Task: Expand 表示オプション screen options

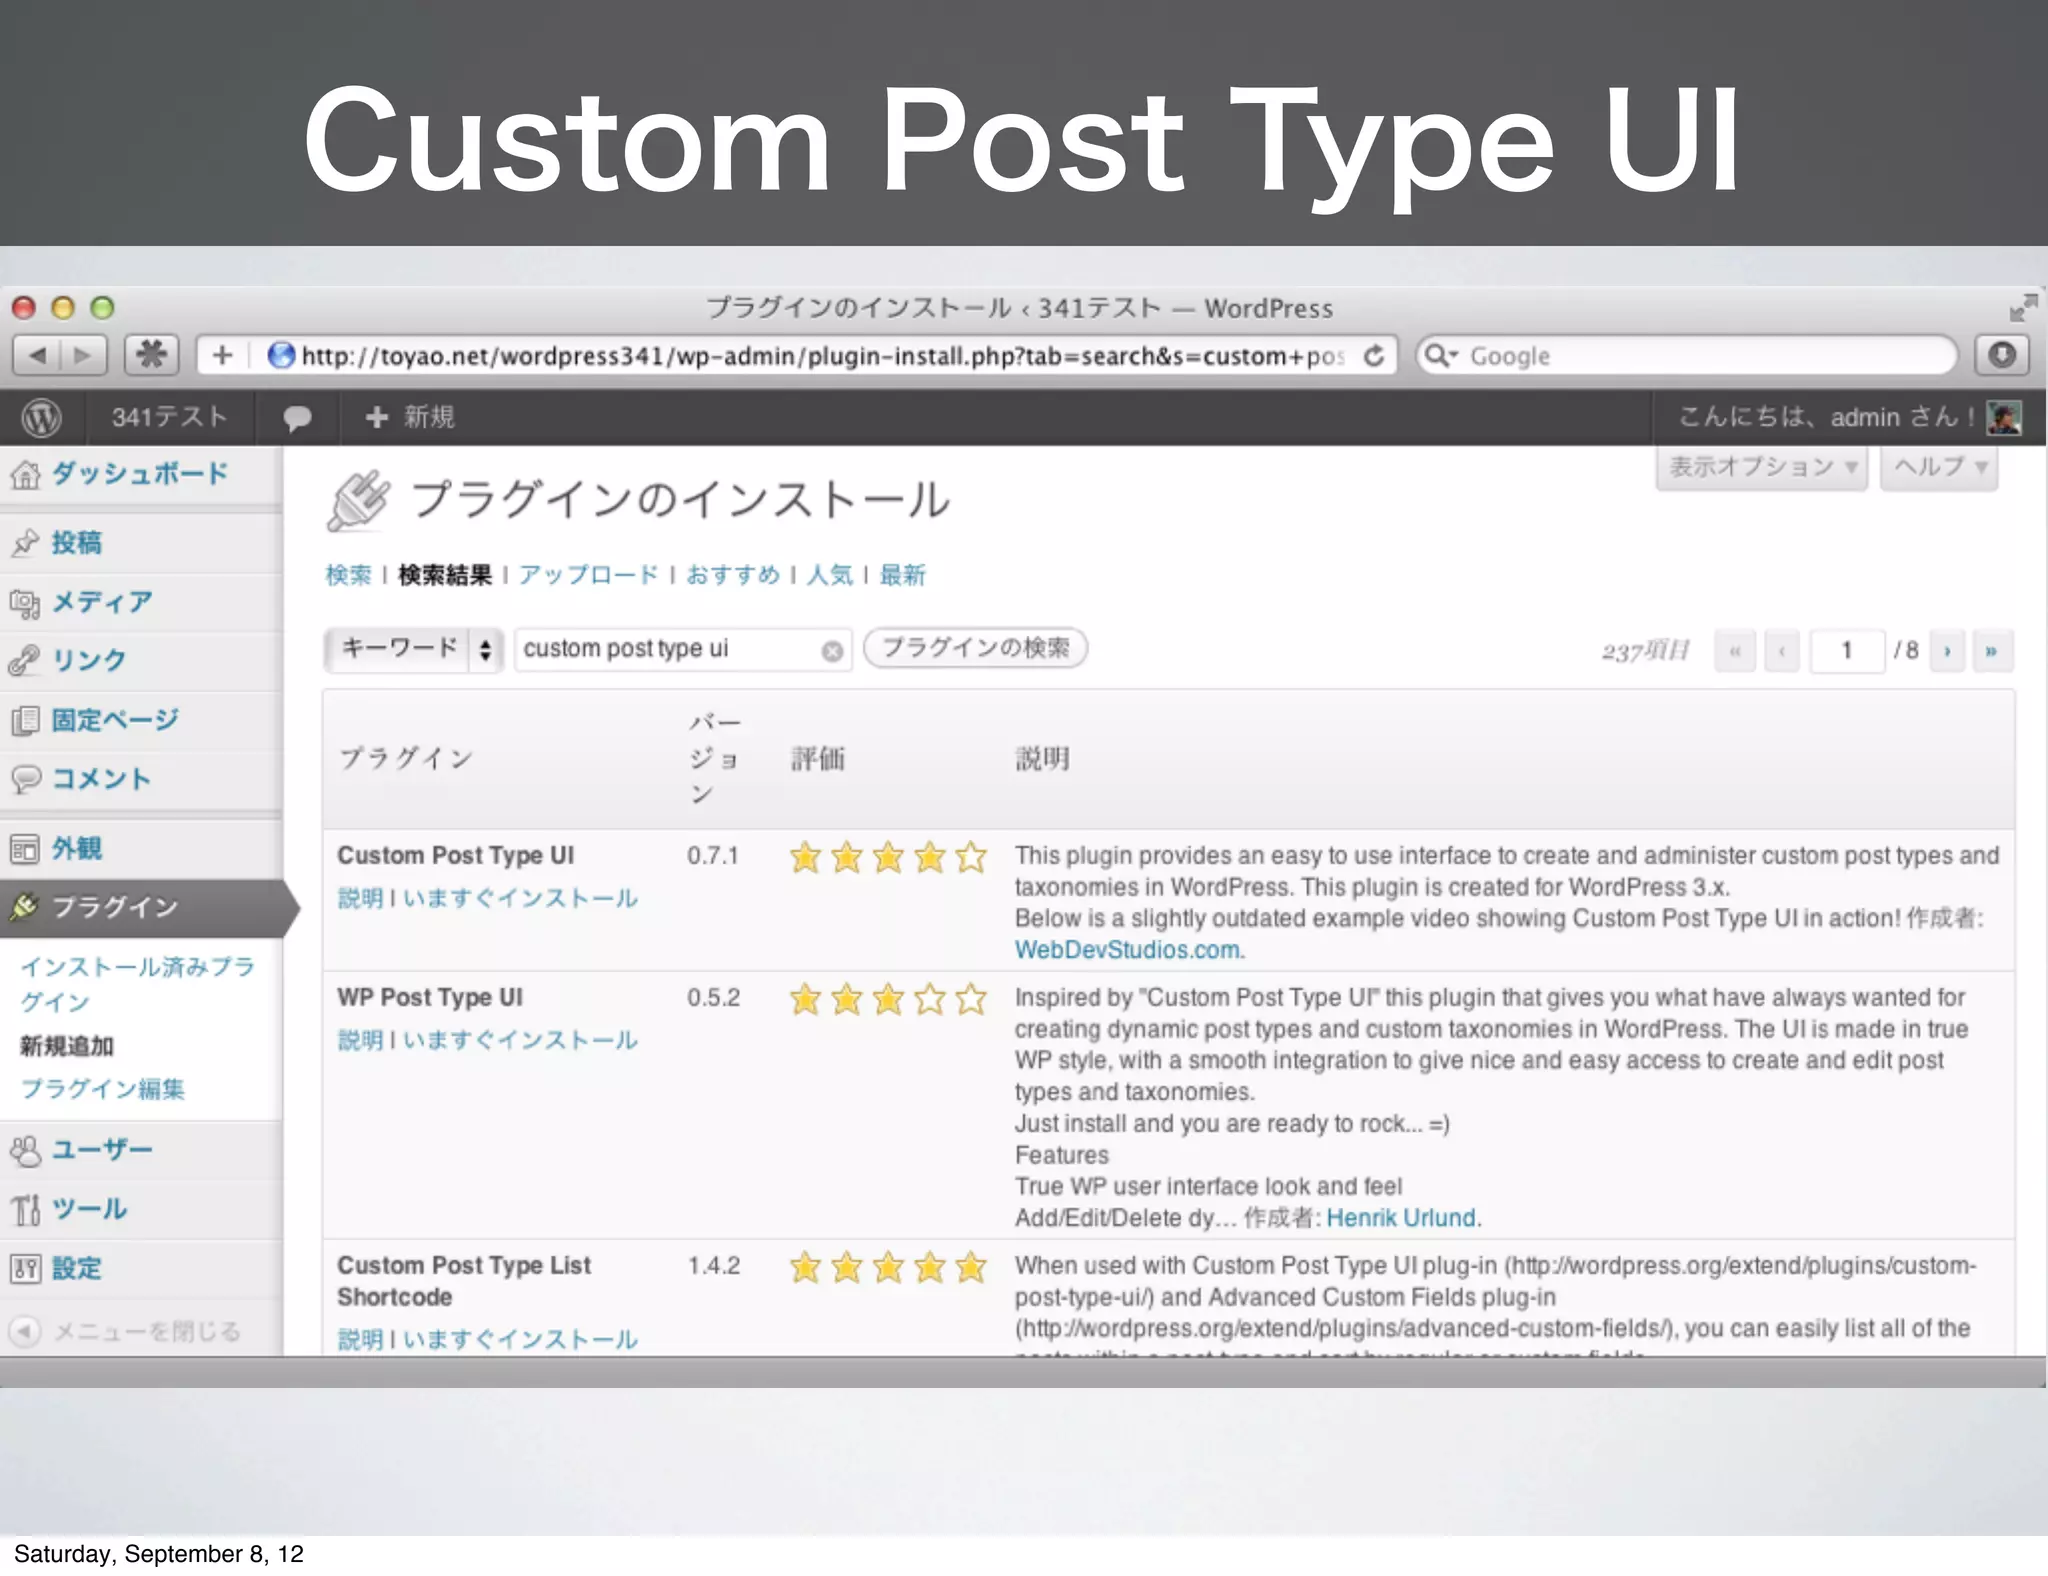Action: pos(1762,467)
